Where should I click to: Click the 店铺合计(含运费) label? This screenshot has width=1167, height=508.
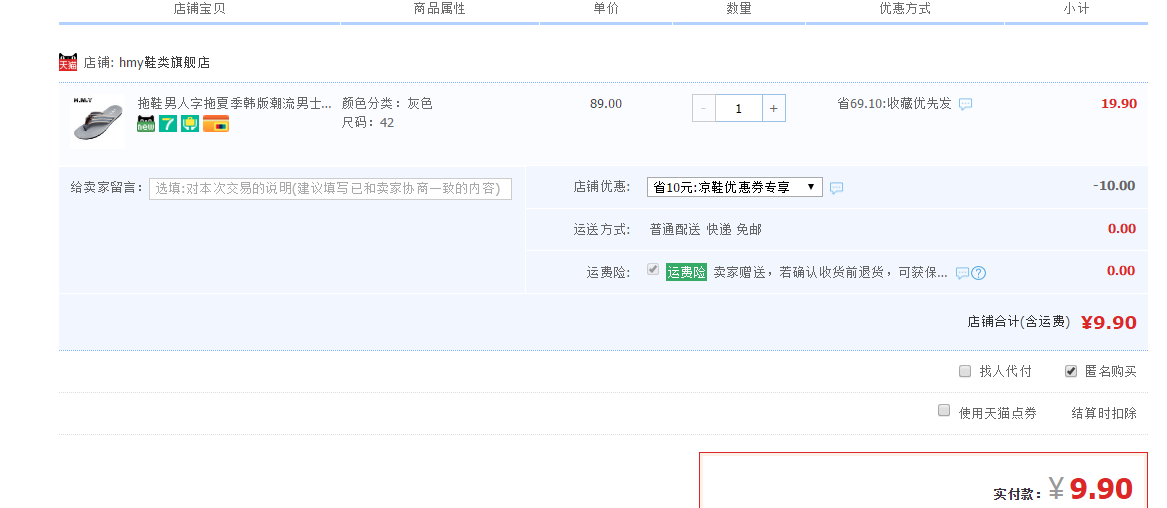click(1019, 322)
